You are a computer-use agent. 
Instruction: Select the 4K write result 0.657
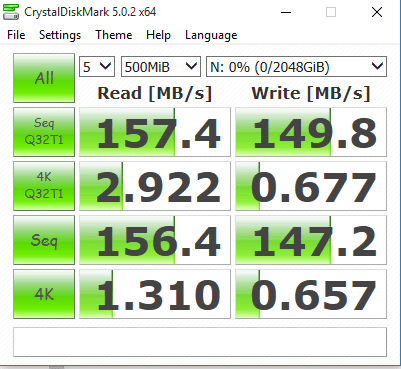(311, 294)
